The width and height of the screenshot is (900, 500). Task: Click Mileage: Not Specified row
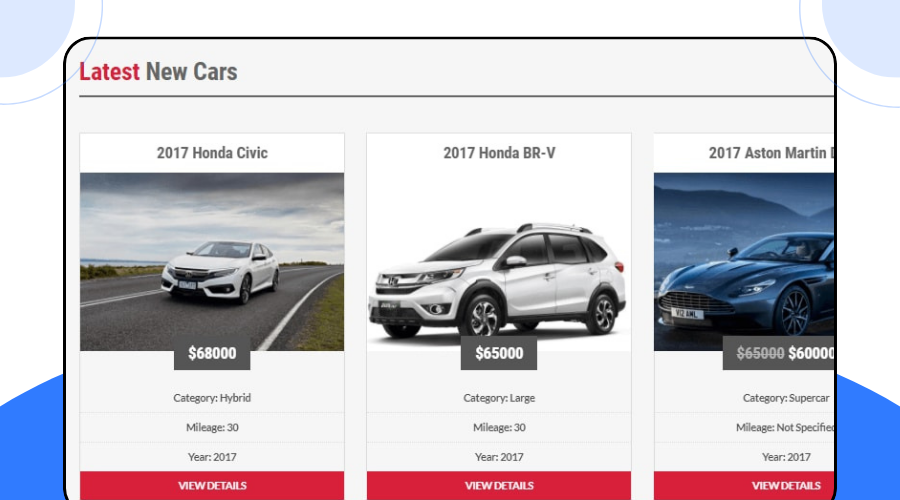(744, 428)
